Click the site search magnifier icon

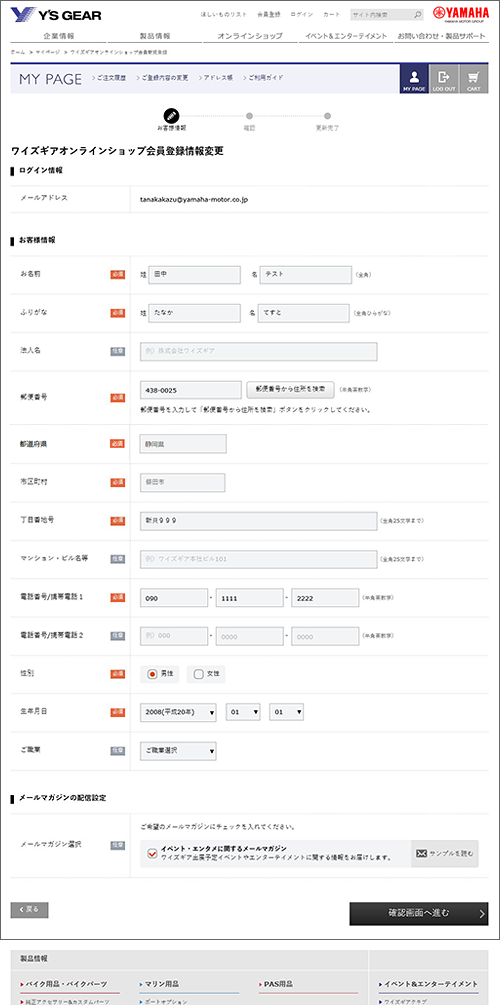[417, 14]
